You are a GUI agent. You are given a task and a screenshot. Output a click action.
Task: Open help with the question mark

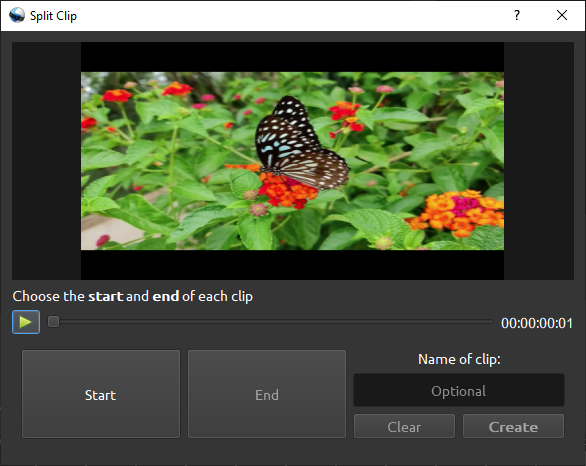click(x=517, y=15)
